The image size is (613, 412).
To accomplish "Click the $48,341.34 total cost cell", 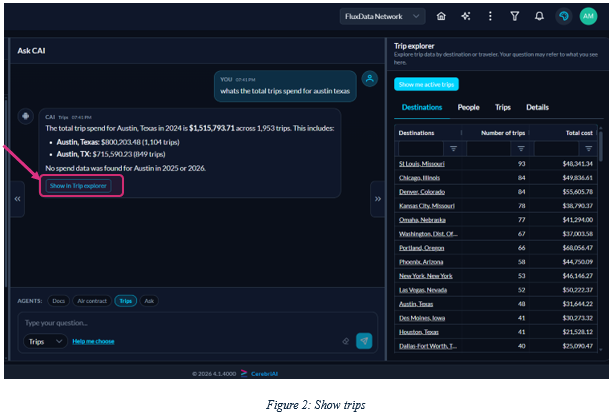I will (577, 163).
